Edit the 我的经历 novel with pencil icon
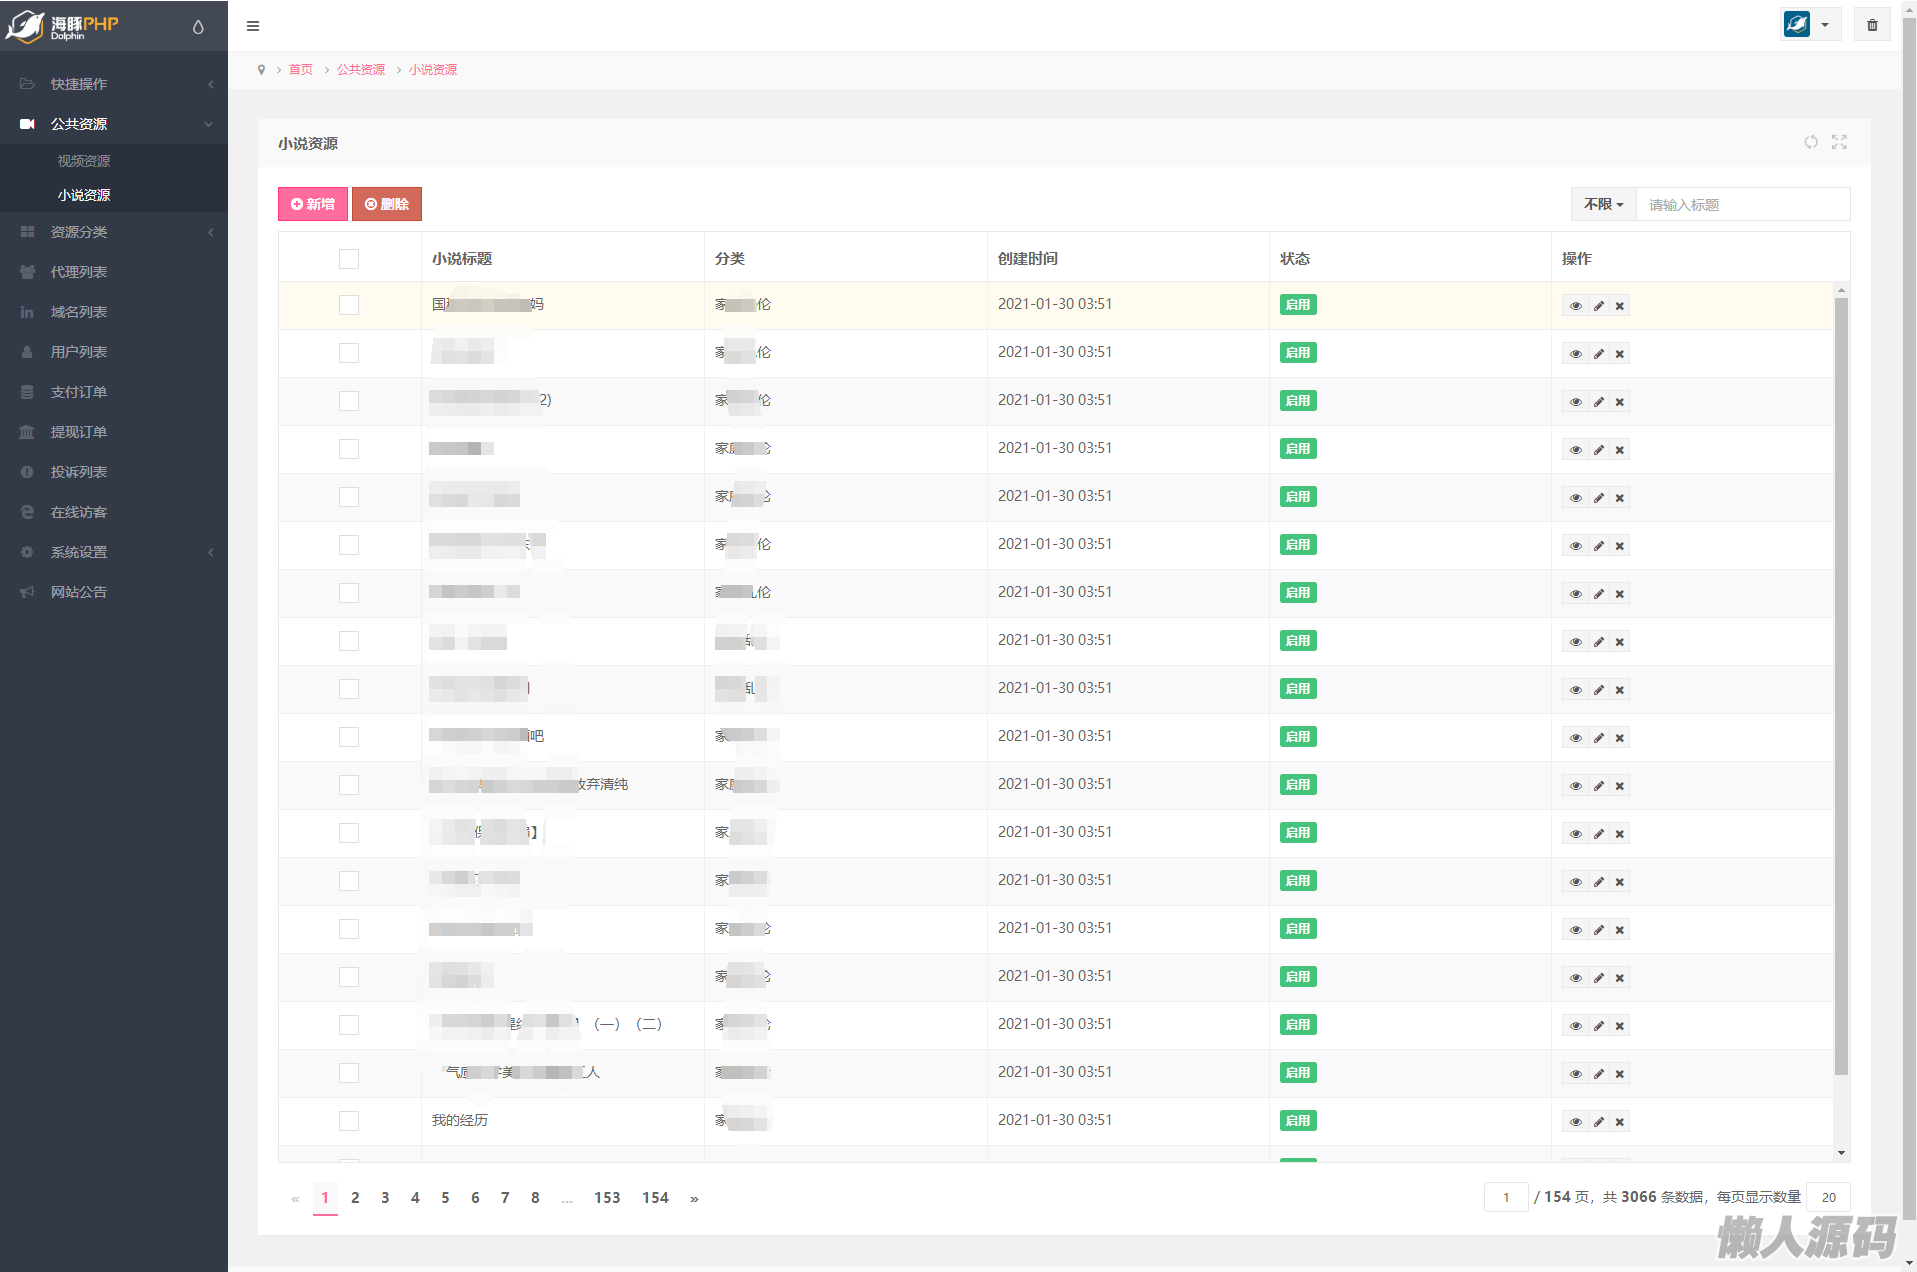Image resolution: width=1917 pixels, height=1272 pixels. click(1598, 1122)
